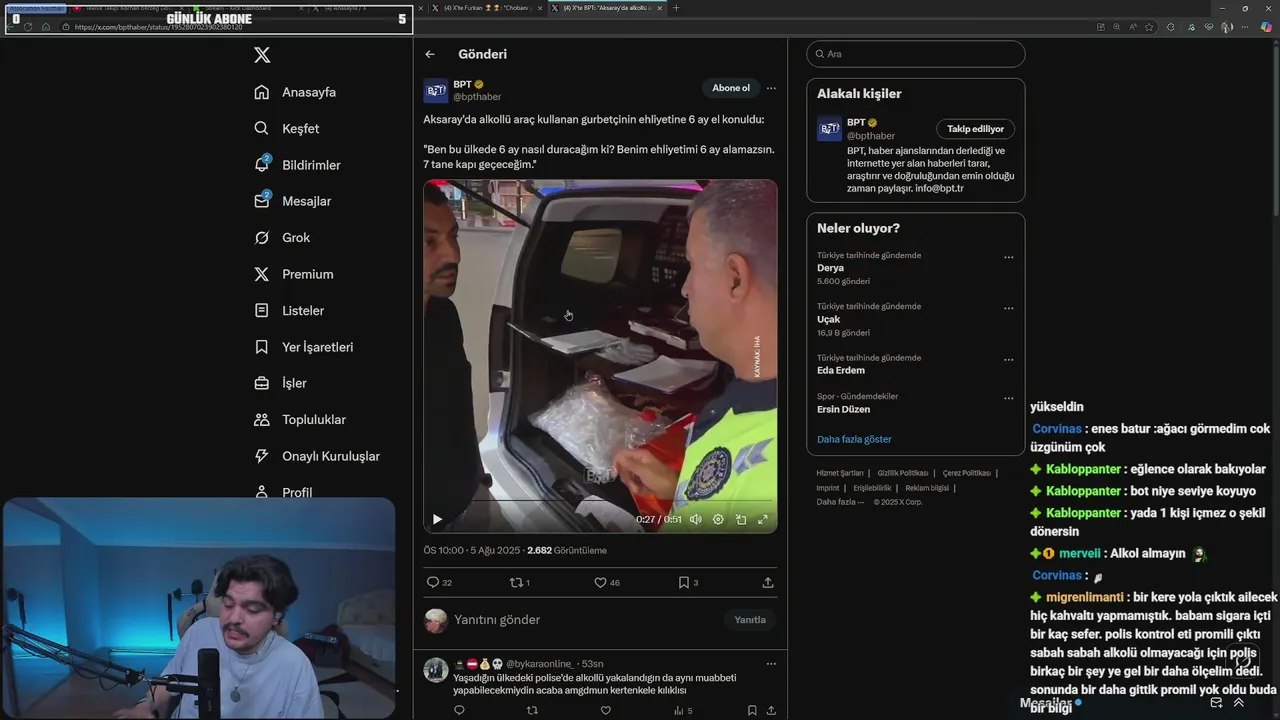Open a new browser tab
This screenshot has width=1280, height=720.
[676, 8]
